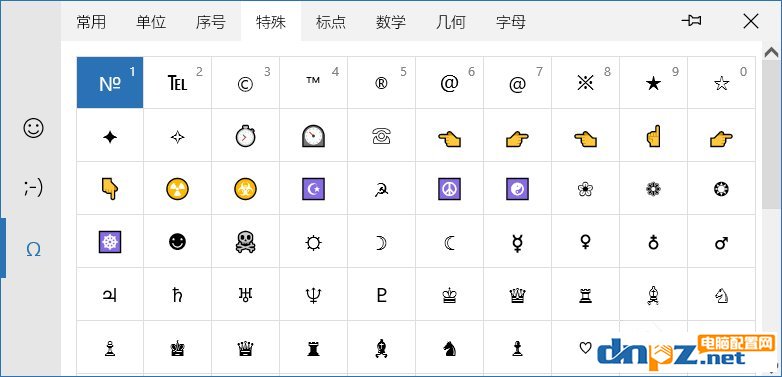782x377 pixels.
Task: Insert the black four-pointed star ✦
Action: click(110, 136)
